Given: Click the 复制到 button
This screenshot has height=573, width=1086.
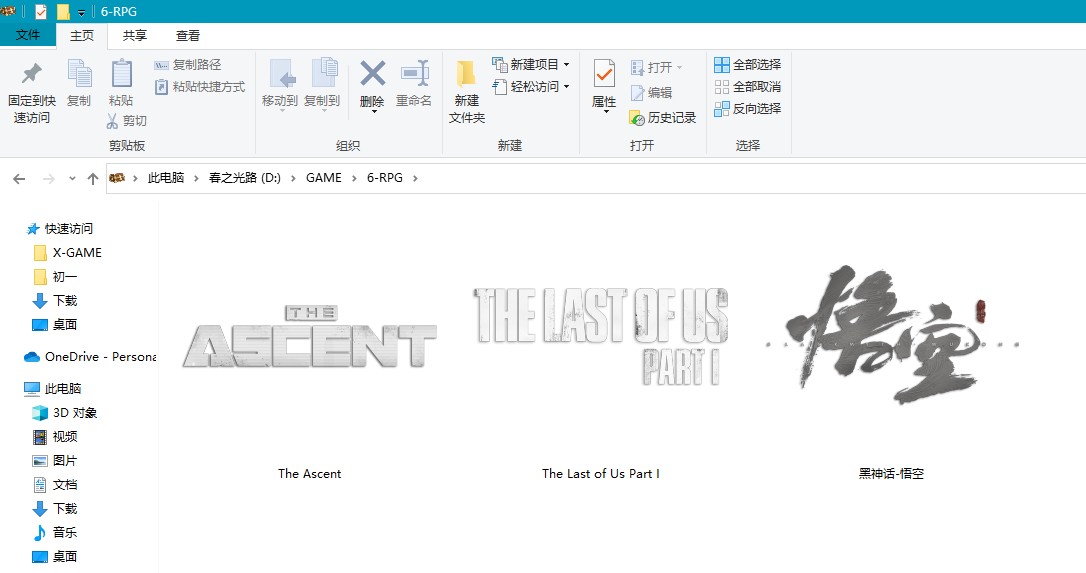Looking at the screenshot, I should tap(322, 85).
